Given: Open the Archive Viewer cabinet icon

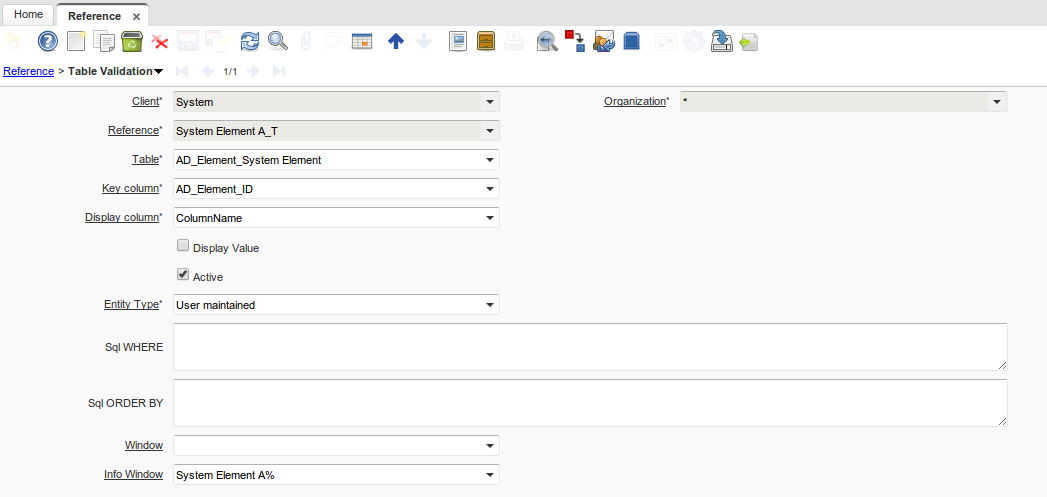Looking at the screenshot, I should [485, 41].
